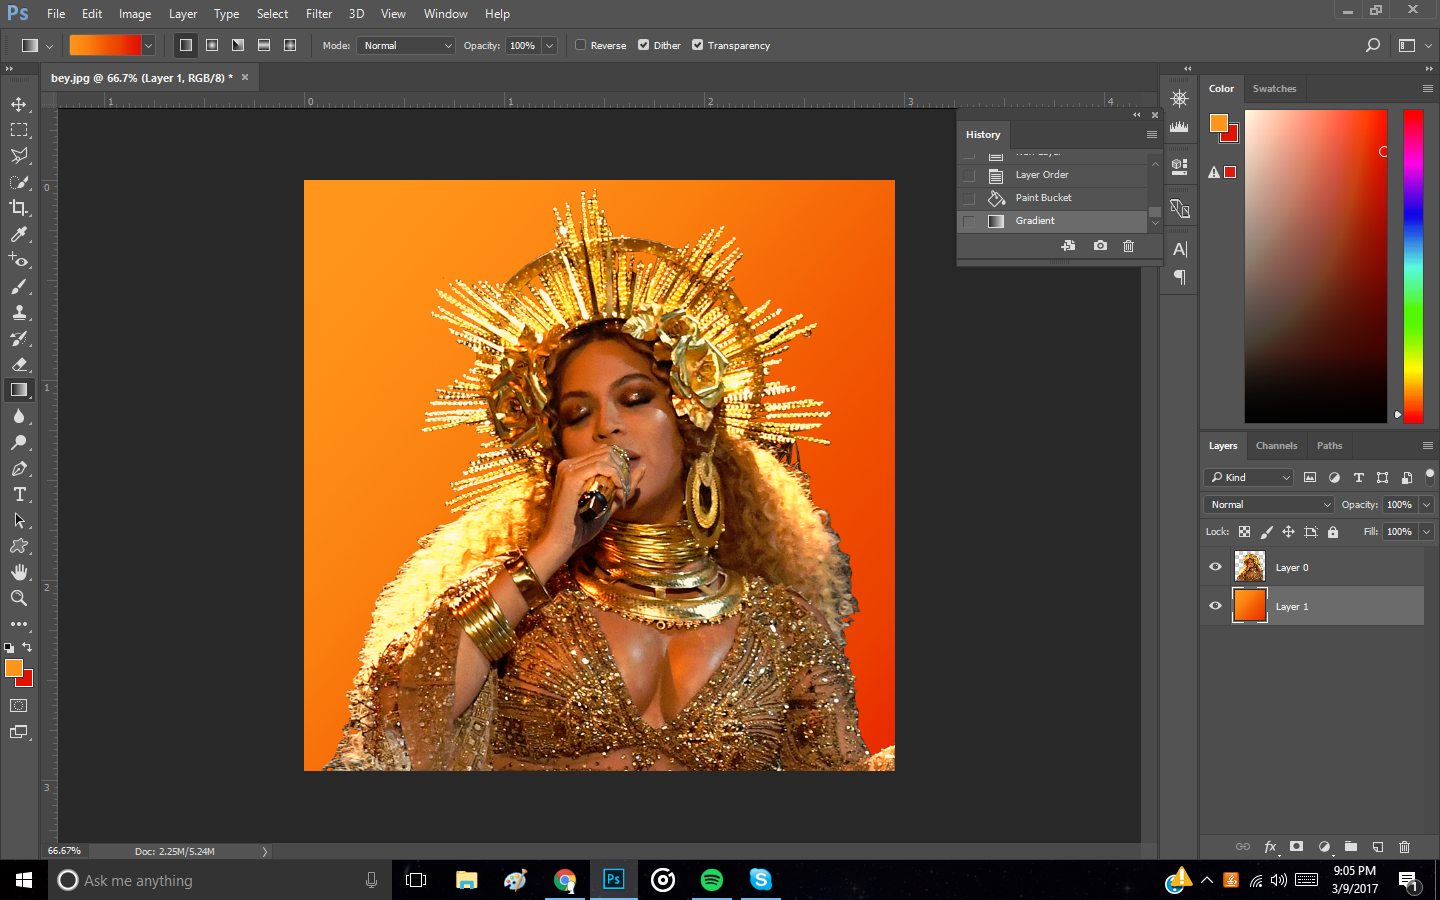Select the Spot Healing Brush tool

click(19, 260)
